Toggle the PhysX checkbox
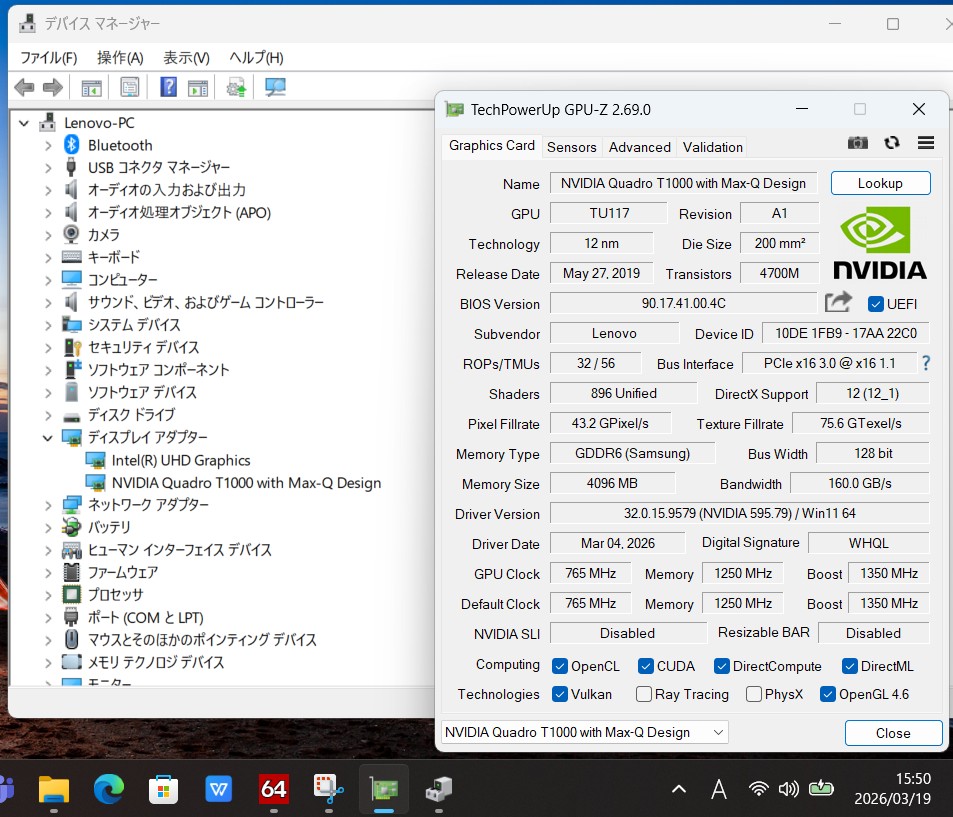 tap(754, 694)
